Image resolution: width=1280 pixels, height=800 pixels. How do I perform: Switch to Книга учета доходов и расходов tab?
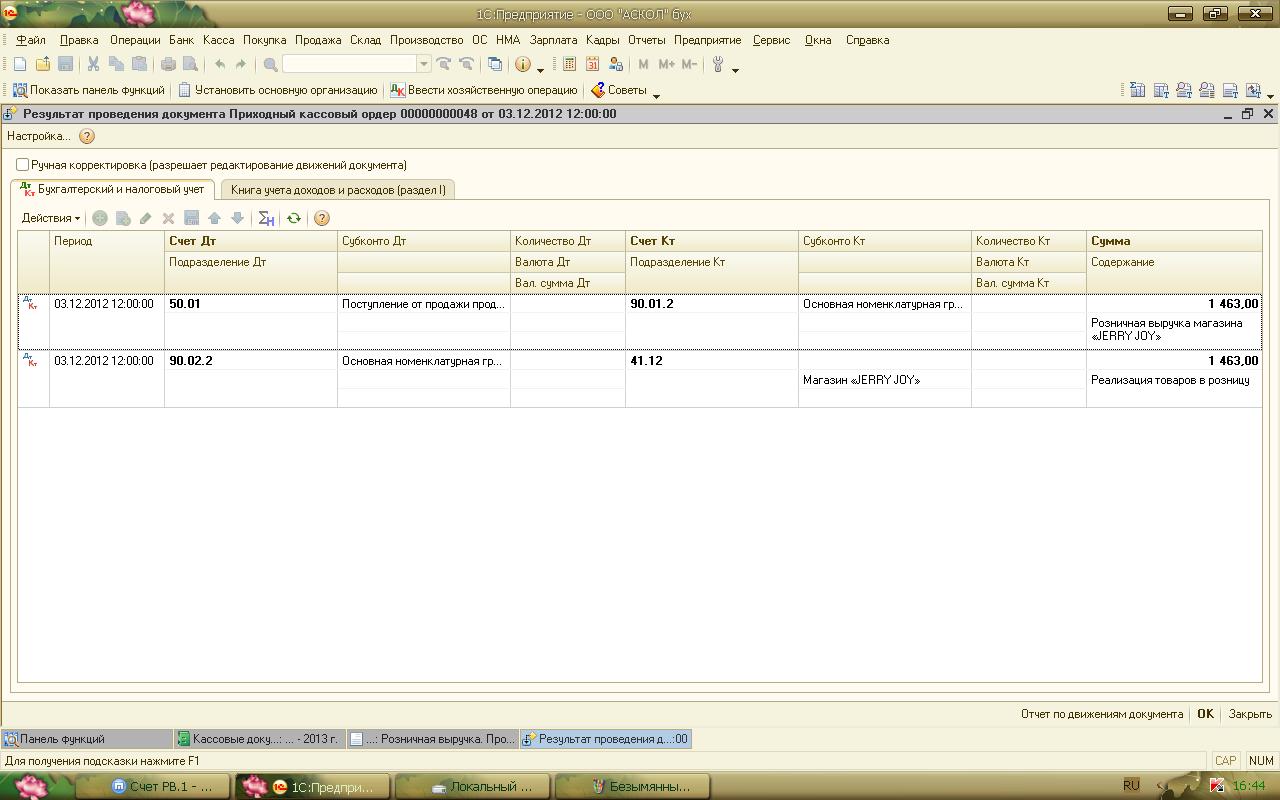point(338,189)
